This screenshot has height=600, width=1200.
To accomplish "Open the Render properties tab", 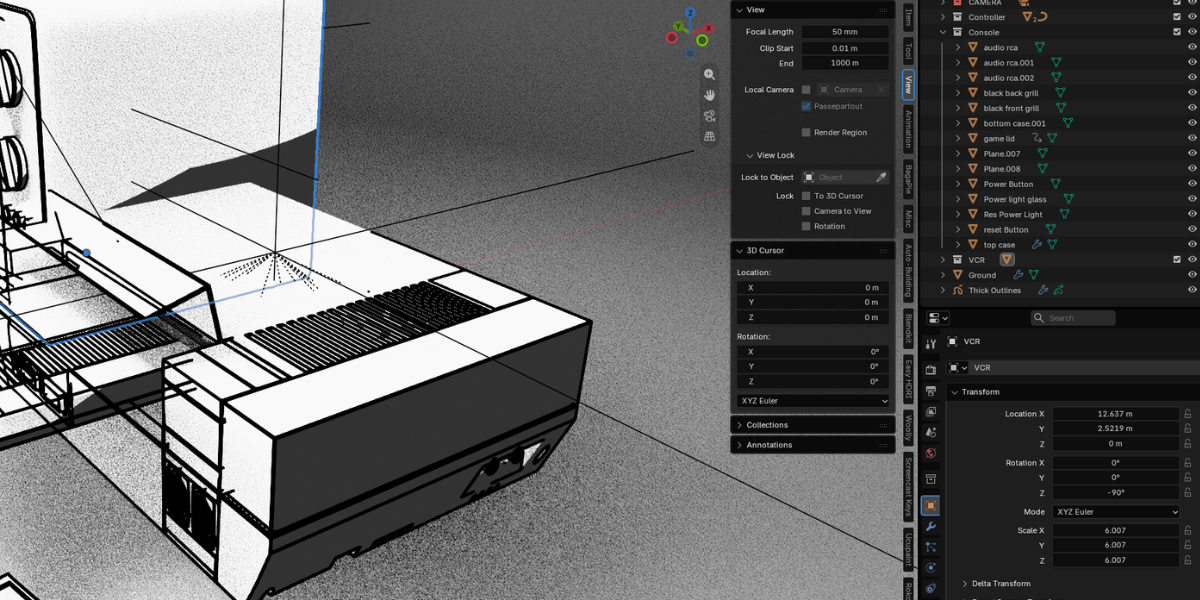I will (931, 369).
